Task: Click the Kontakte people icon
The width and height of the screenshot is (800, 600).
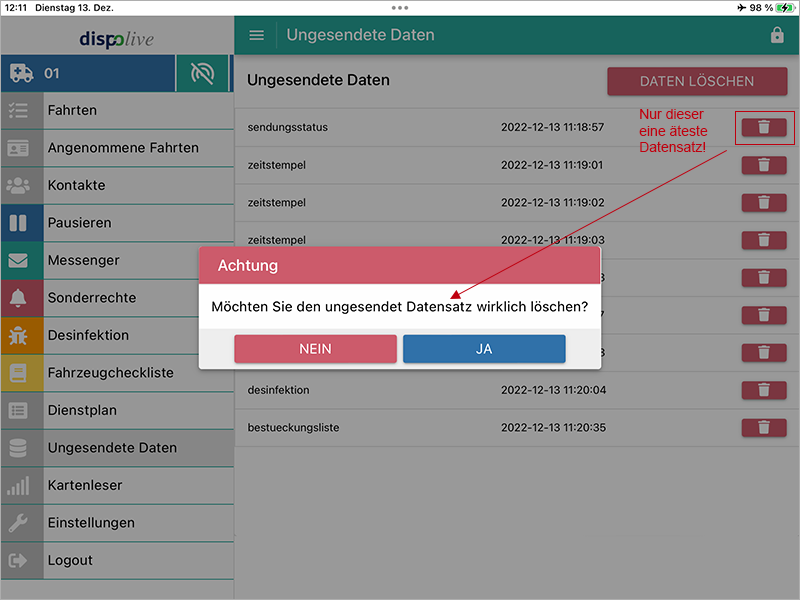Action: click(18, 185)
